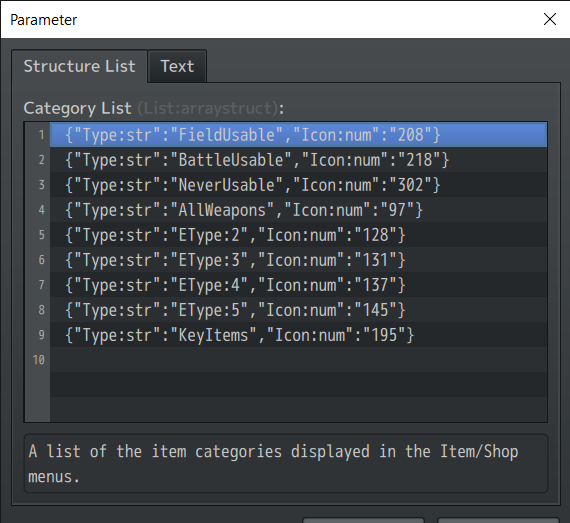Select the Structure List tab
Image resolution: width=570 pixels, height=523 pixels.
[x=79, y=66]
